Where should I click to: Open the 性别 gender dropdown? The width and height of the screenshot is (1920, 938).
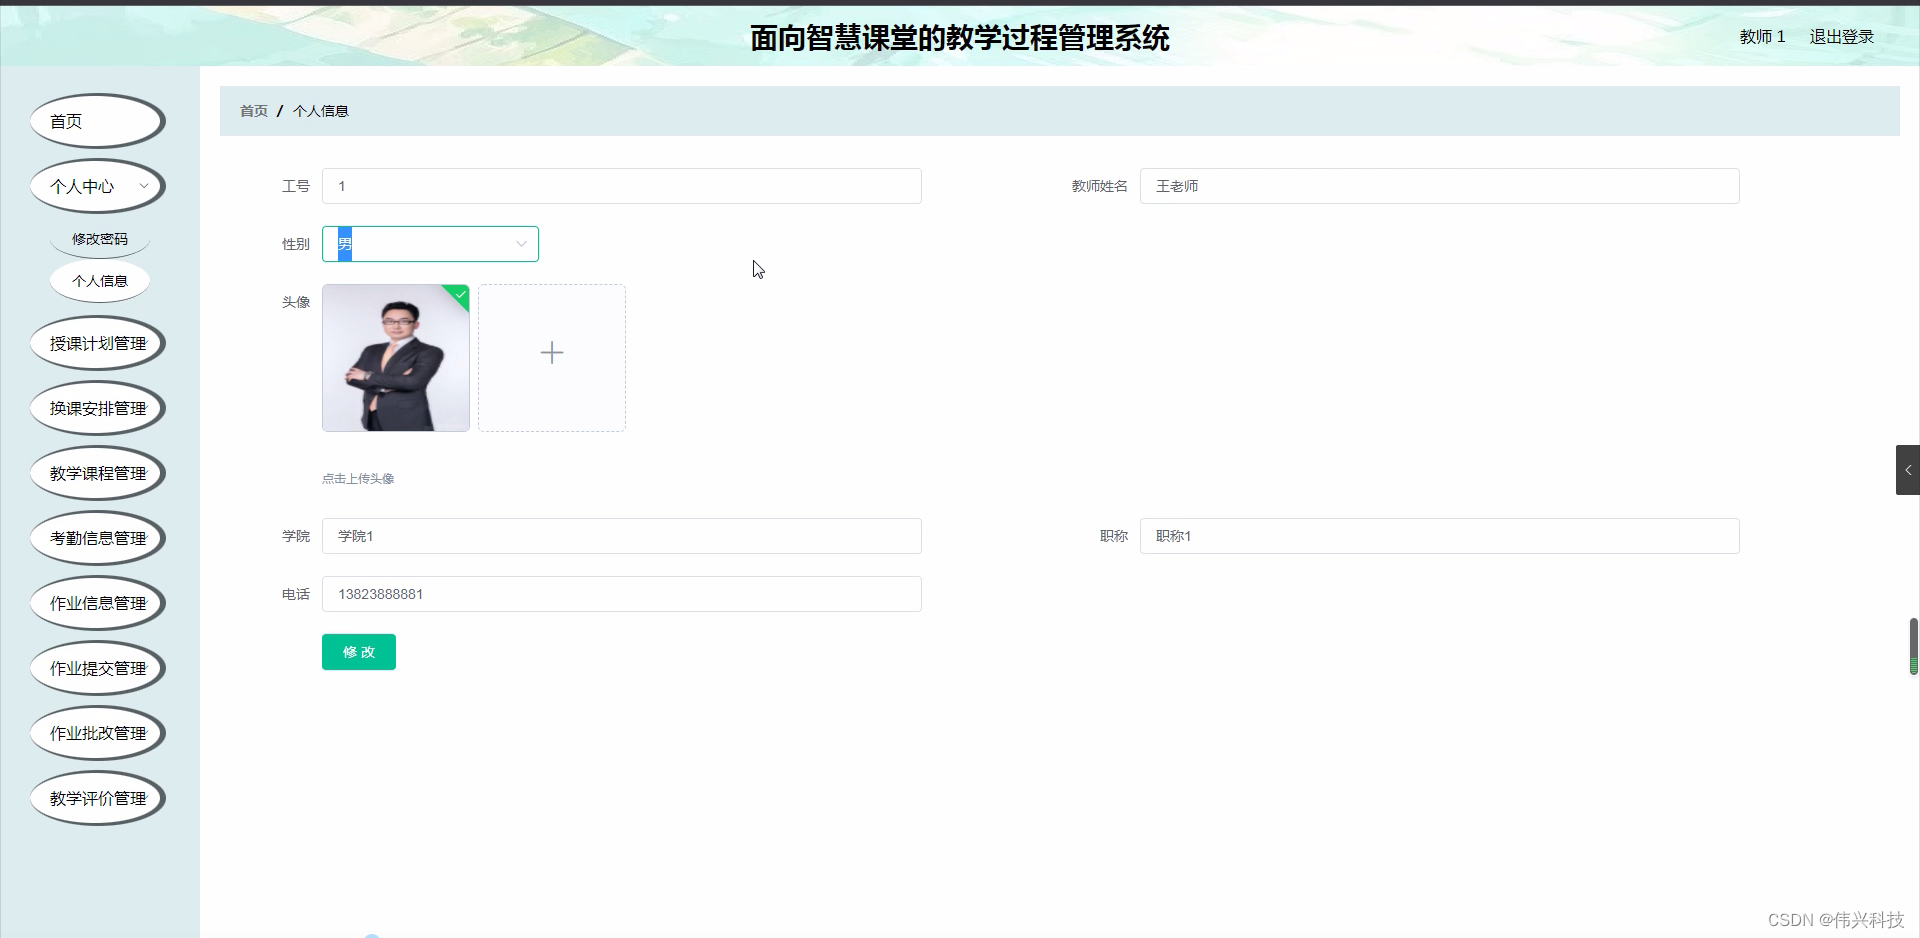coord(430,243)
